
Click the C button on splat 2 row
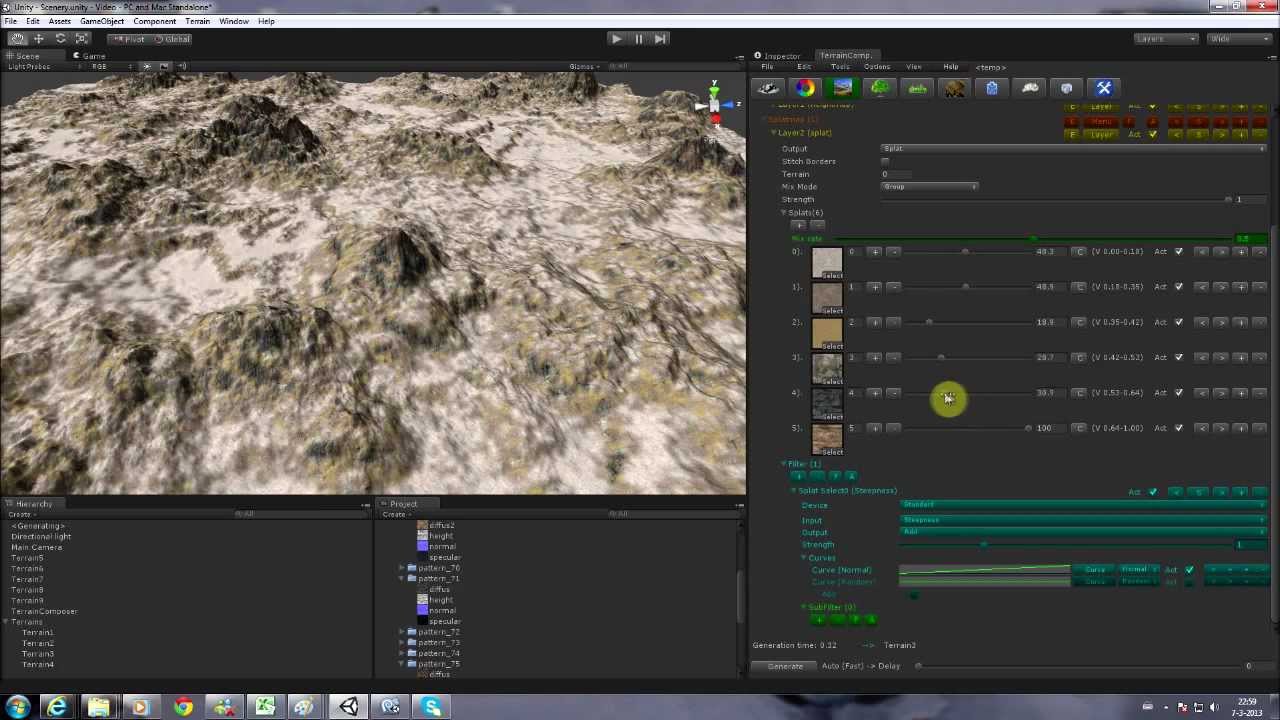[x=1079, y=322]
